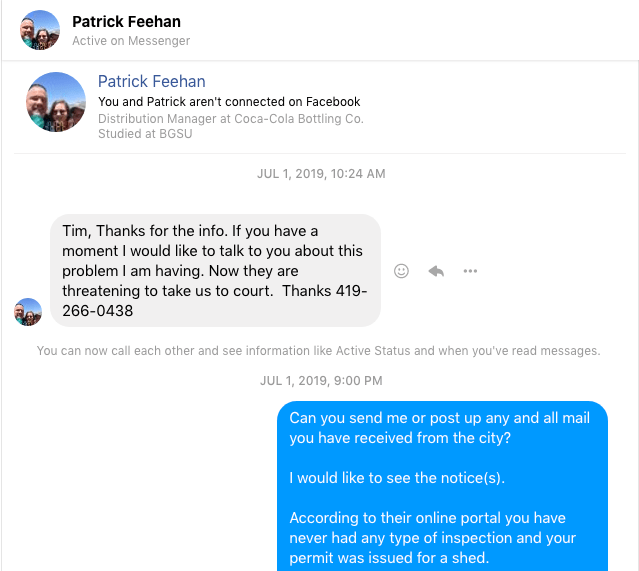
Task: Click the bold Patrick Feehan header name
Action: (126, 21)
